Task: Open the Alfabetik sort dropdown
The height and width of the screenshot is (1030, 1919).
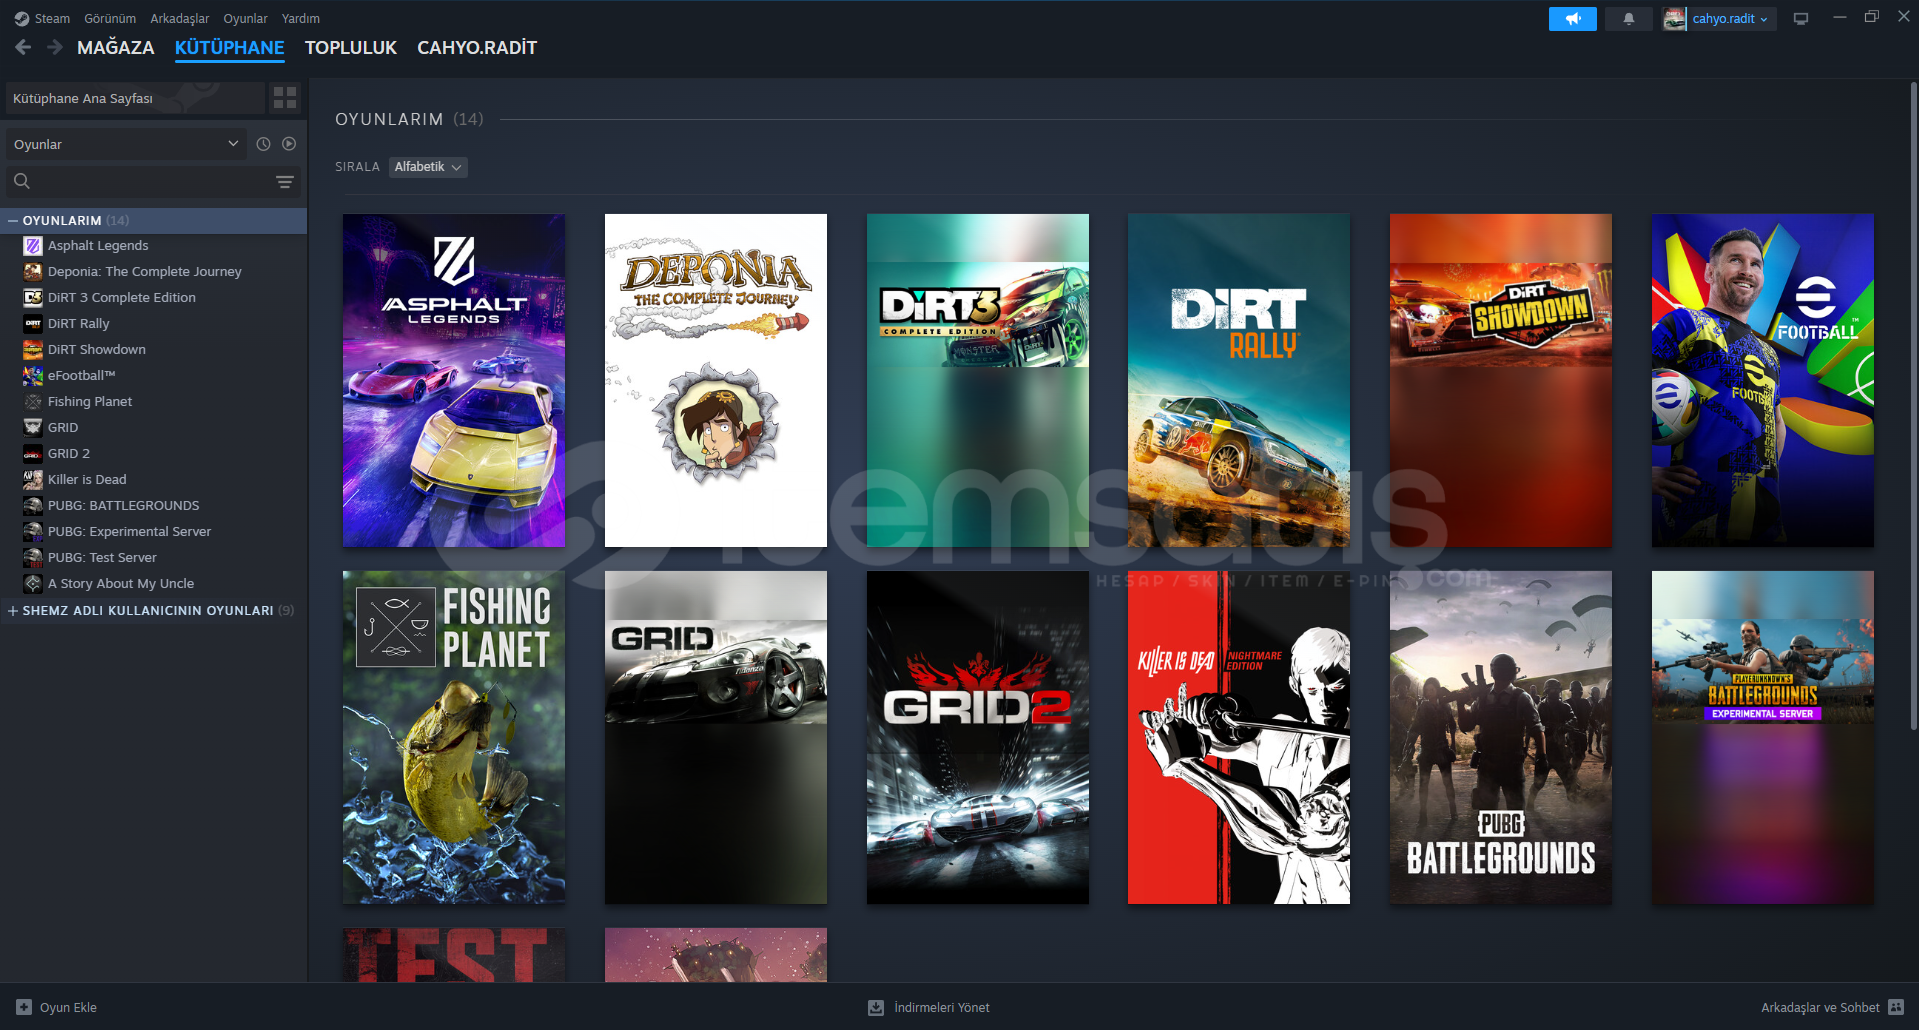Action: (428, 167)
